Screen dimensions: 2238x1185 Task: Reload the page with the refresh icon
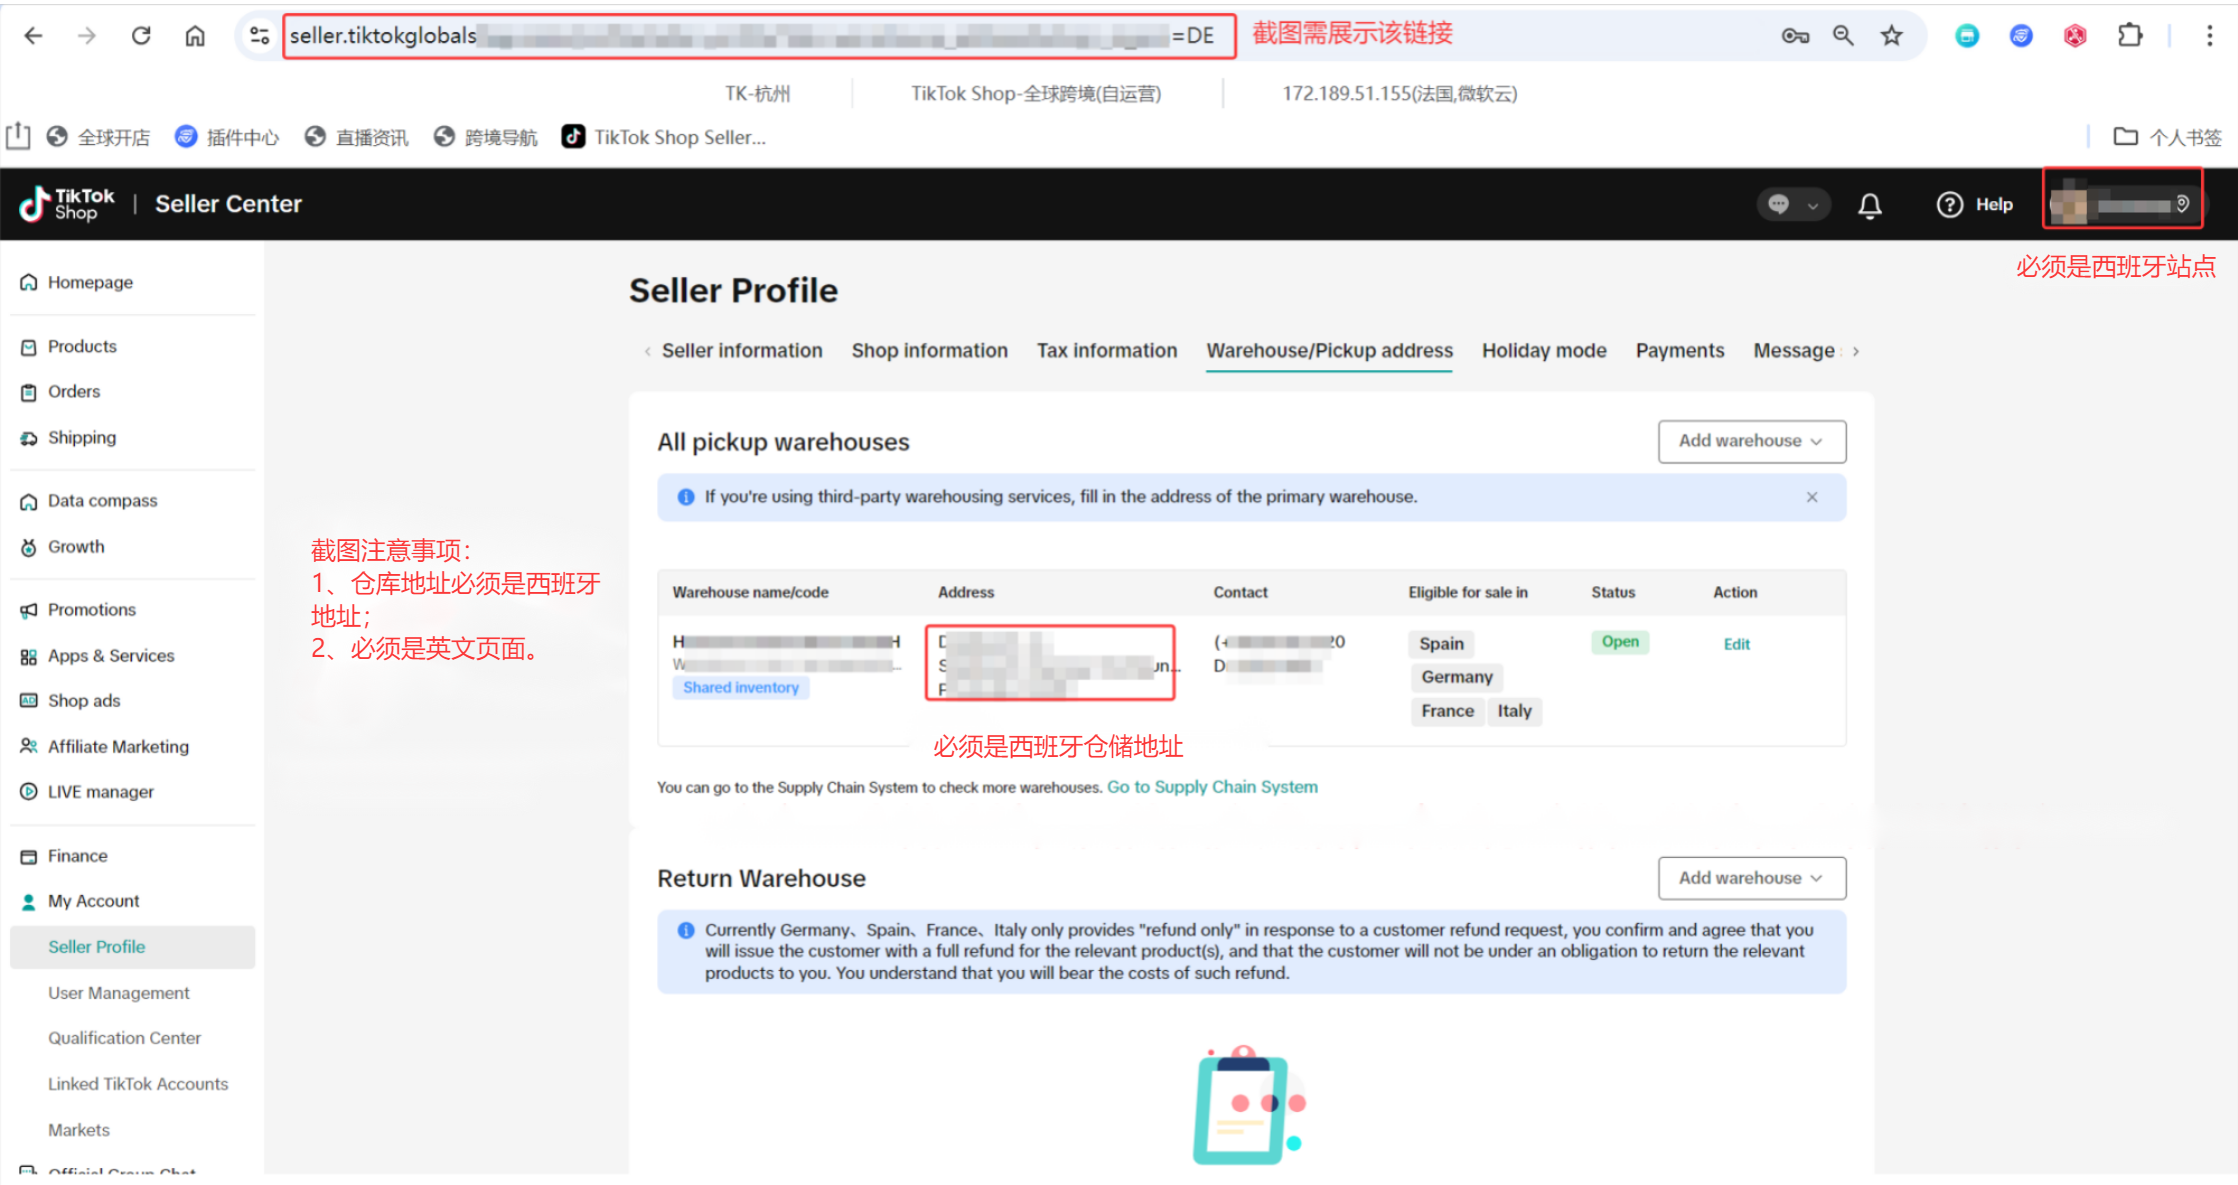(141, 36)
